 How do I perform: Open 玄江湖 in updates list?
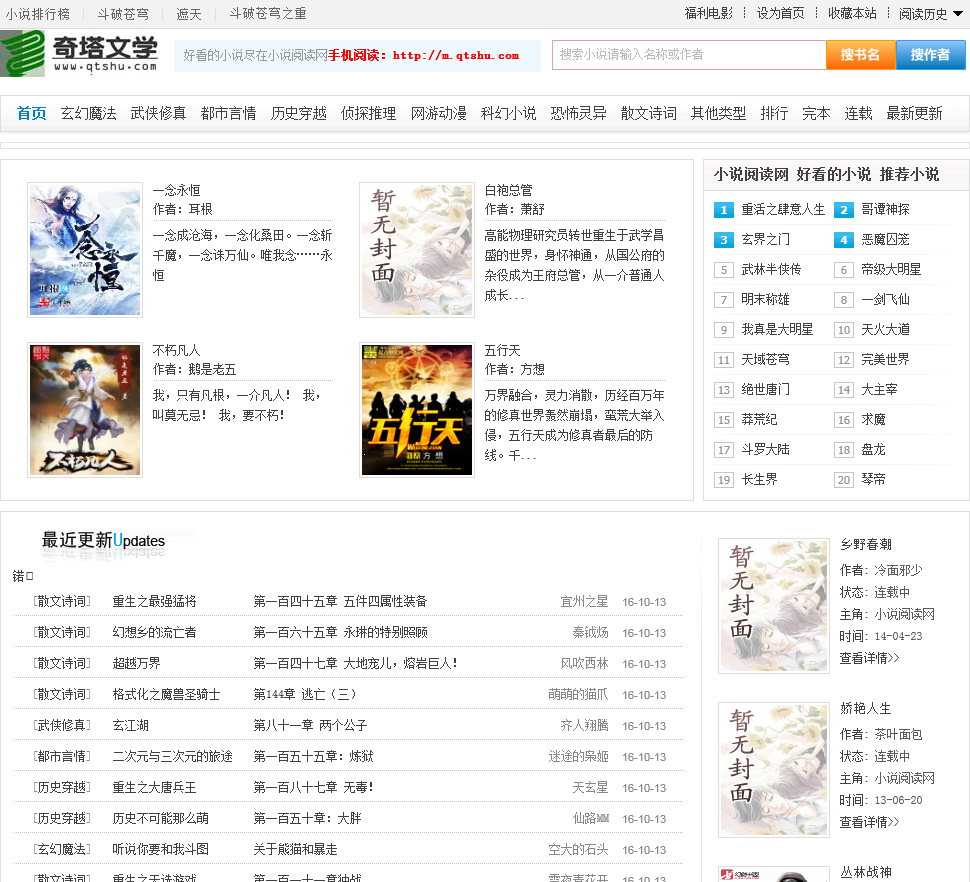(x=131, y=725)
